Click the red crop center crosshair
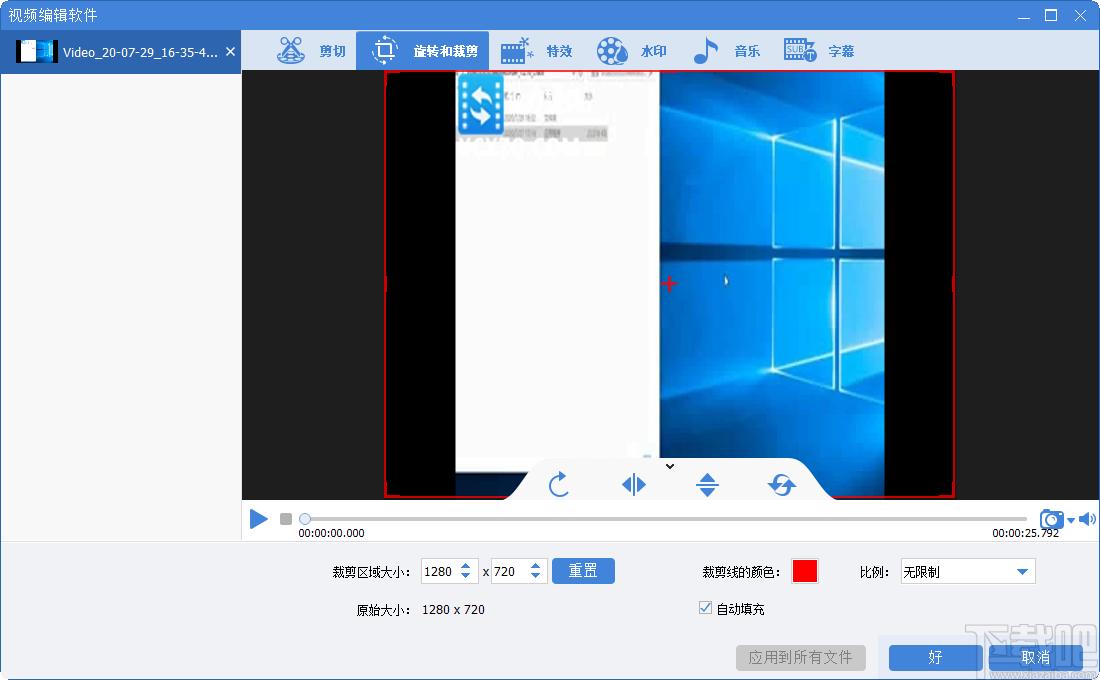Image resolution: width=1100 pixels, height=680 pixels. click(x=669, y=284)
